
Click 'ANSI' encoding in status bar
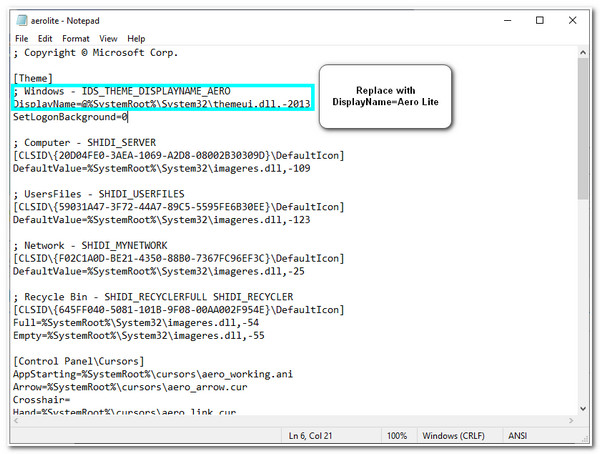coord(517,436)
